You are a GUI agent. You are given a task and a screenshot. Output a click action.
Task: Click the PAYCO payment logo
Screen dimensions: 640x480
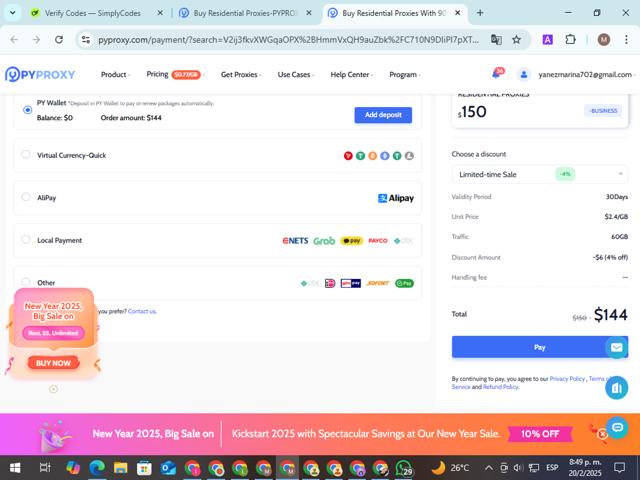pyautogui.click(x=378, y=240)
